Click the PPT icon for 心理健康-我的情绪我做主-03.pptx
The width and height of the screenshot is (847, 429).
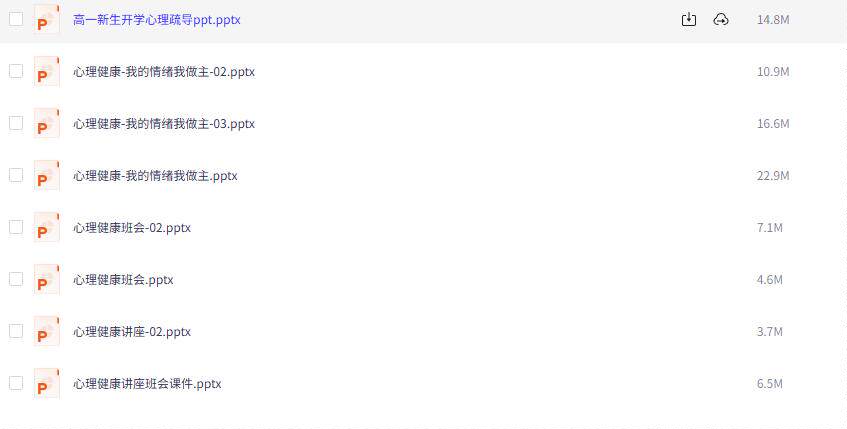pyautogui.click(x=46, y=123)
